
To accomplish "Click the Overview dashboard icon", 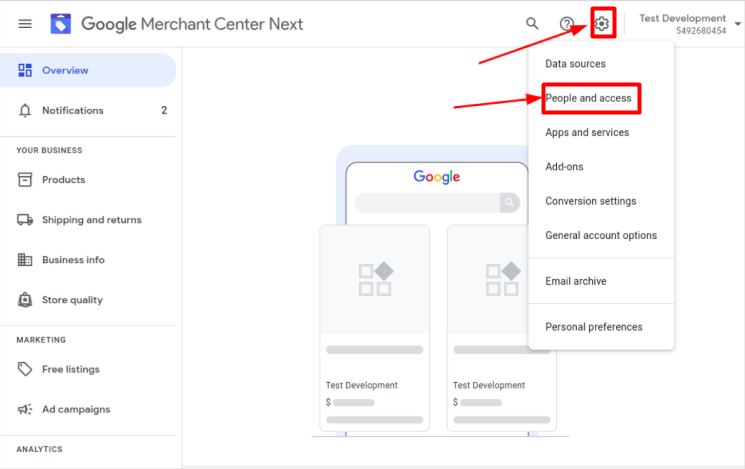I will [x=25, y=70].
